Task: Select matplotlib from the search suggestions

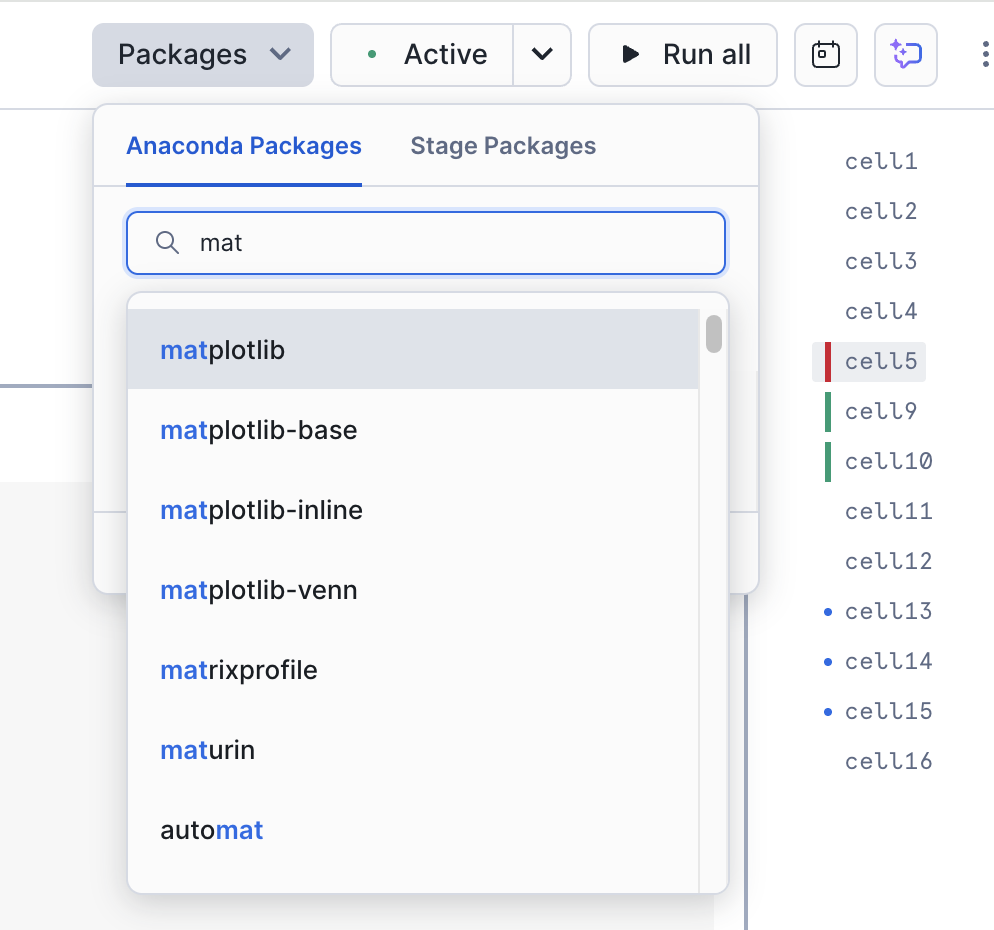Action: click(x=222, y=350)
